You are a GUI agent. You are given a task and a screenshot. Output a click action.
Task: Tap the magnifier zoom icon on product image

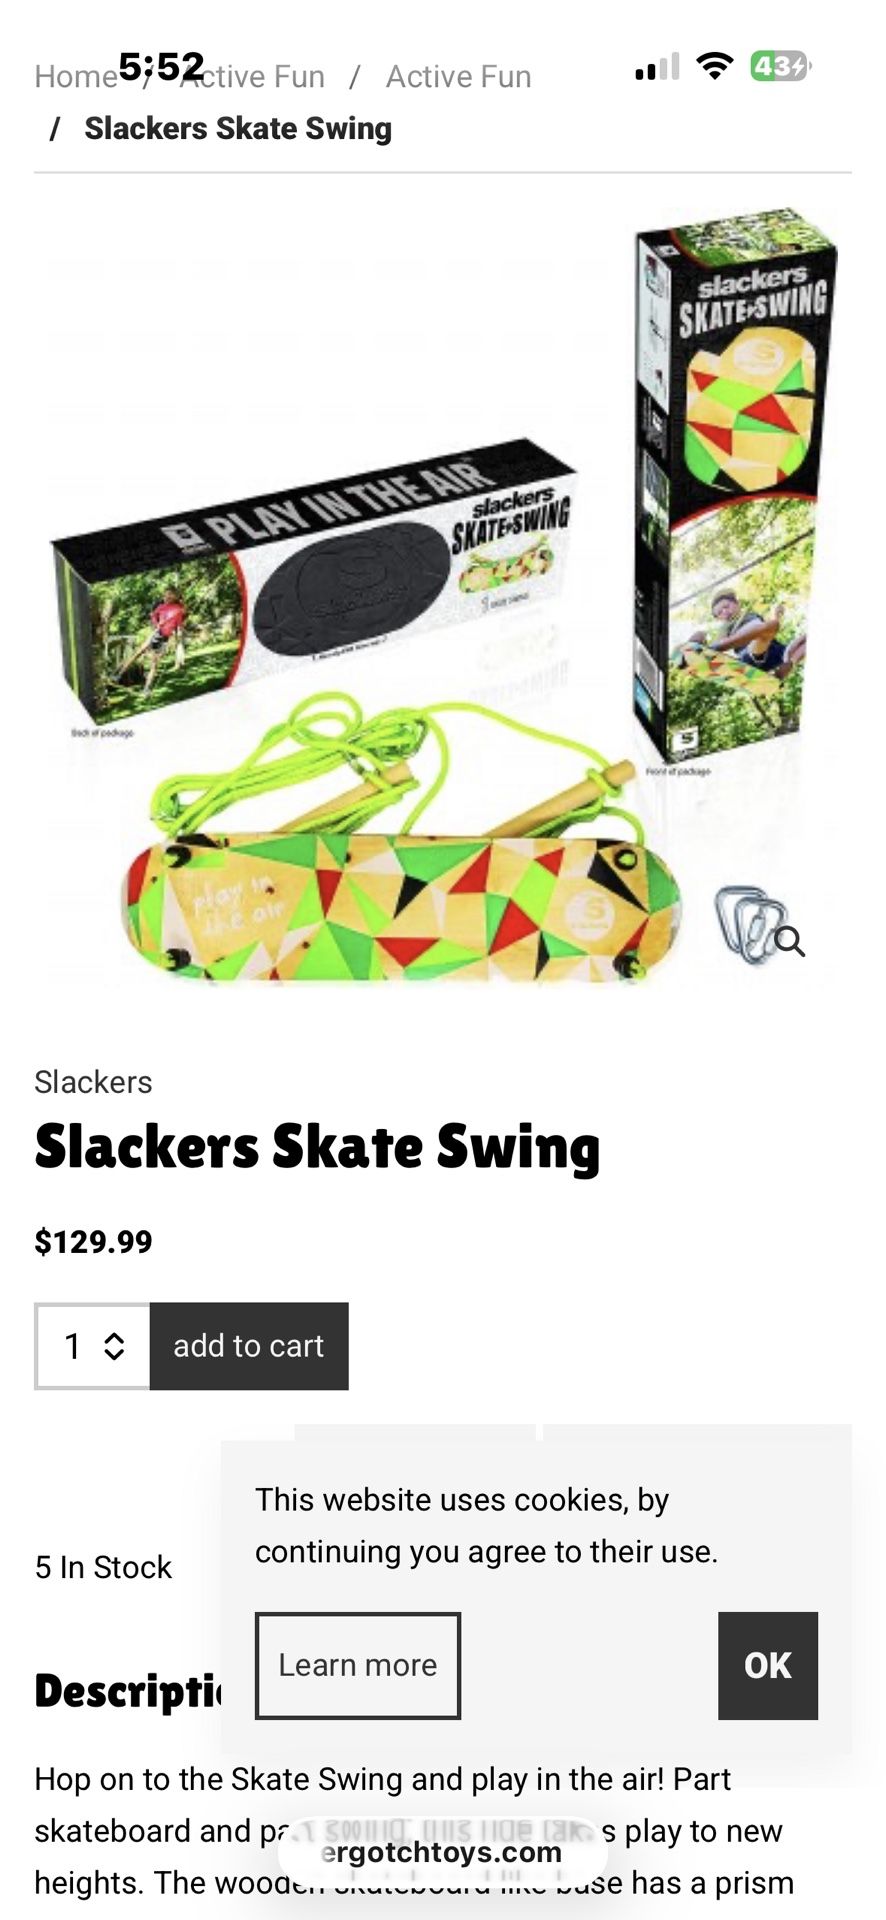pyautogui.click(x=790, y=941)
